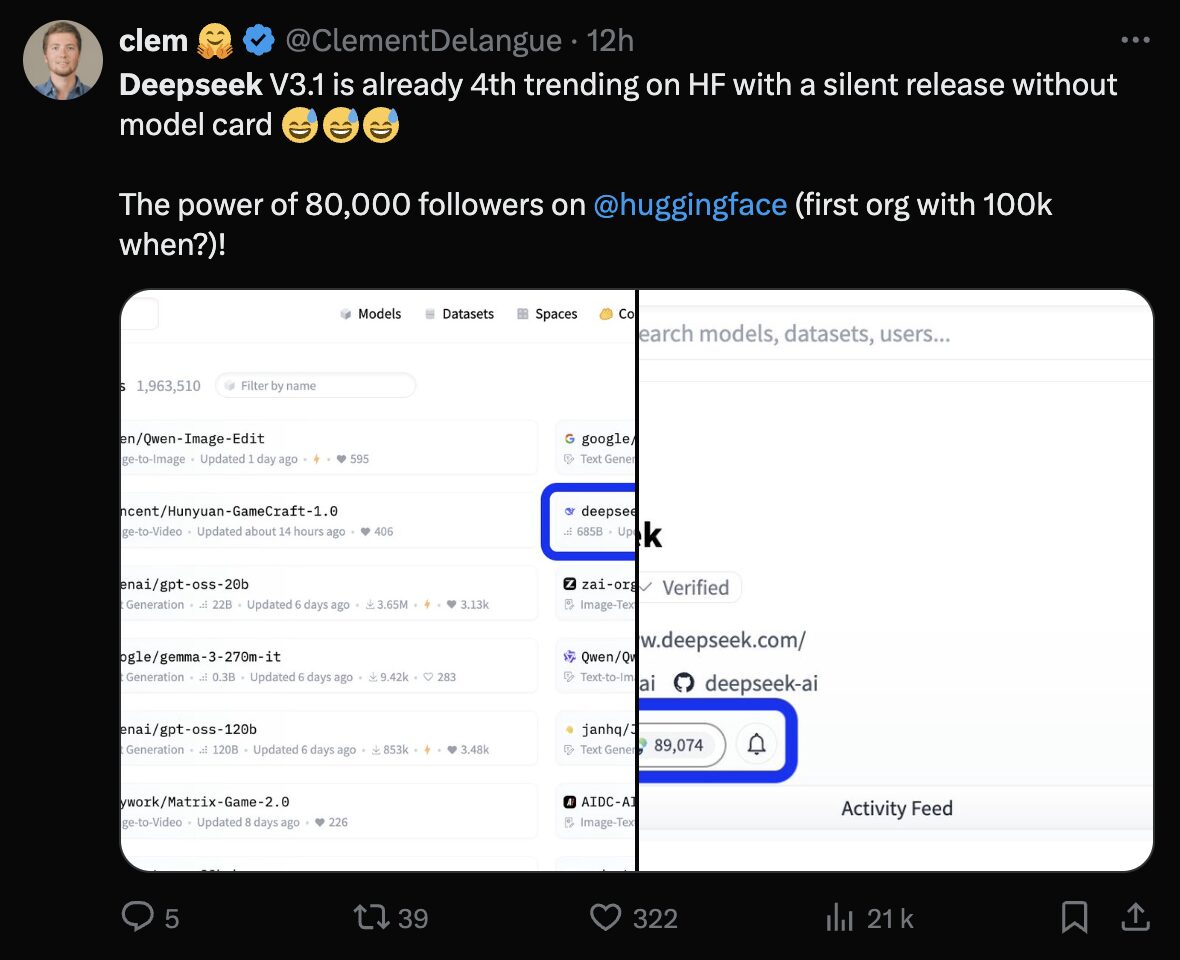1180x960 pixels.
Task: Click the 89,074 followers pill
Action: [678, 745]
